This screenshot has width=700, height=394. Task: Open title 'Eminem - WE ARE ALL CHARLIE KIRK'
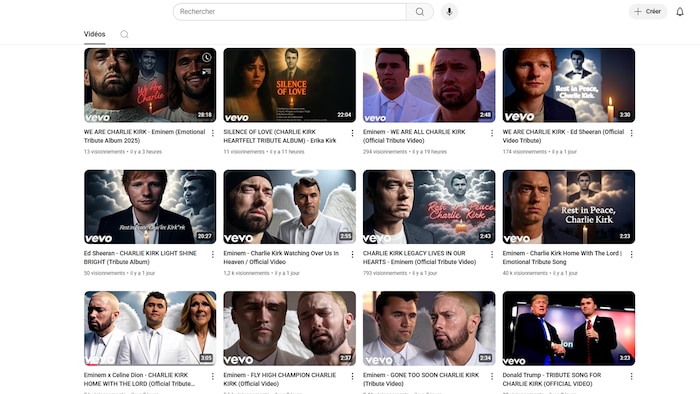click(414, 136)
